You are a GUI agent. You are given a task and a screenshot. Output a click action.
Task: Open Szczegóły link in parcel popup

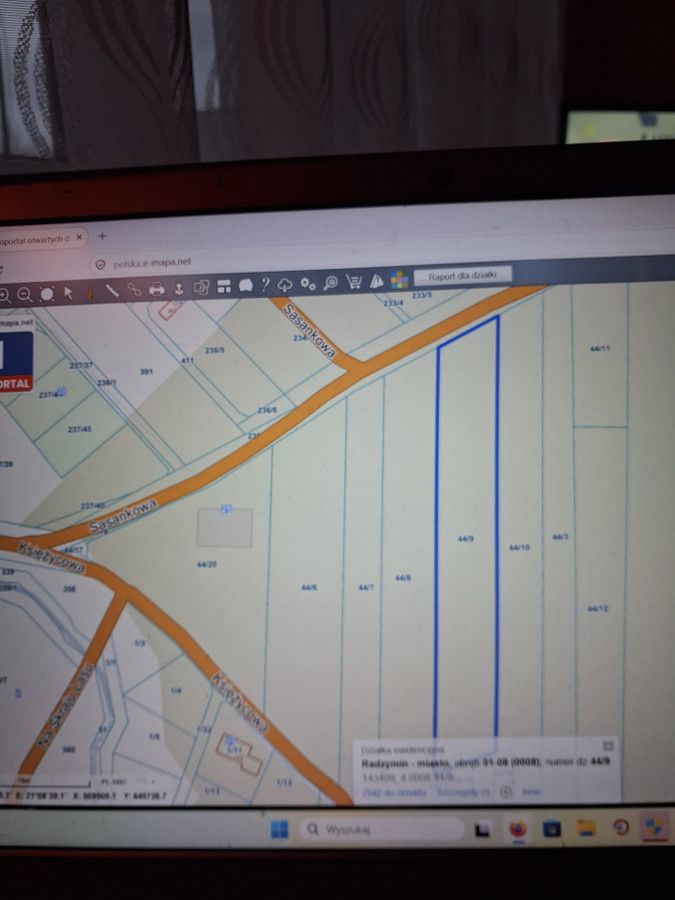coord(463,792)
